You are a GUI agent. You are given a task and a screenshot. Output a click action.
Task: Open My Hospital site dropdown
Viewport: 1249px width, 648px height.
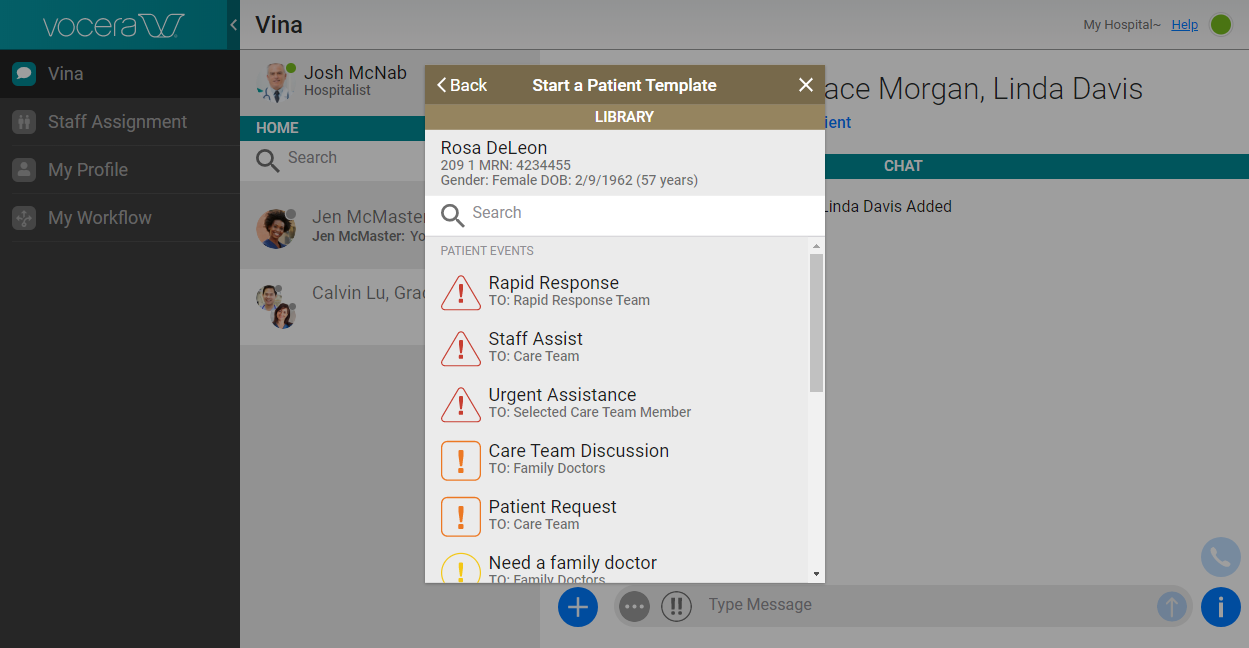click(1121, 25)
